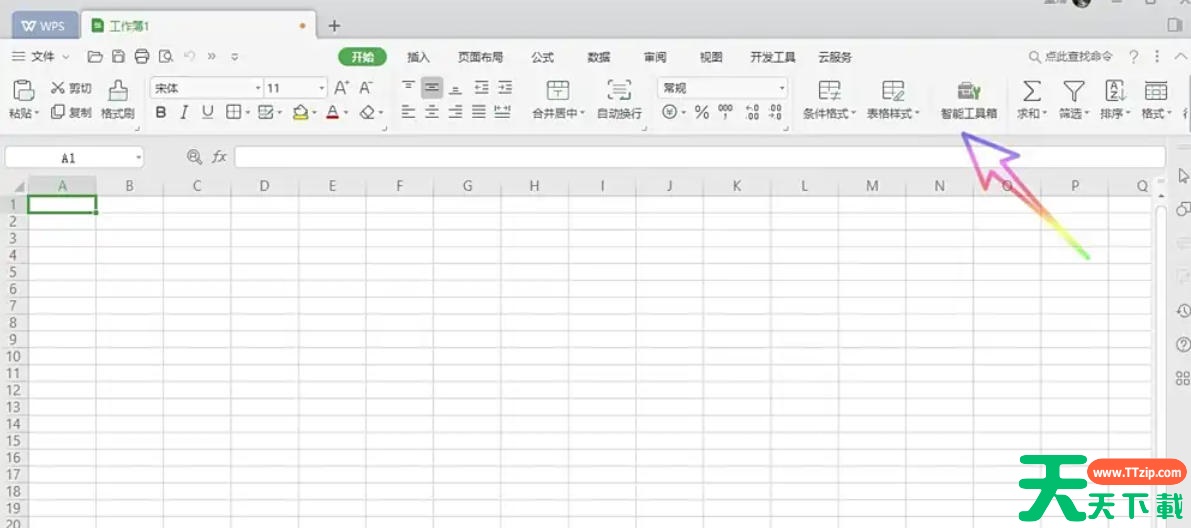
Task: Click Merge and Center 合并居中 icon
Action: [558, 90]
